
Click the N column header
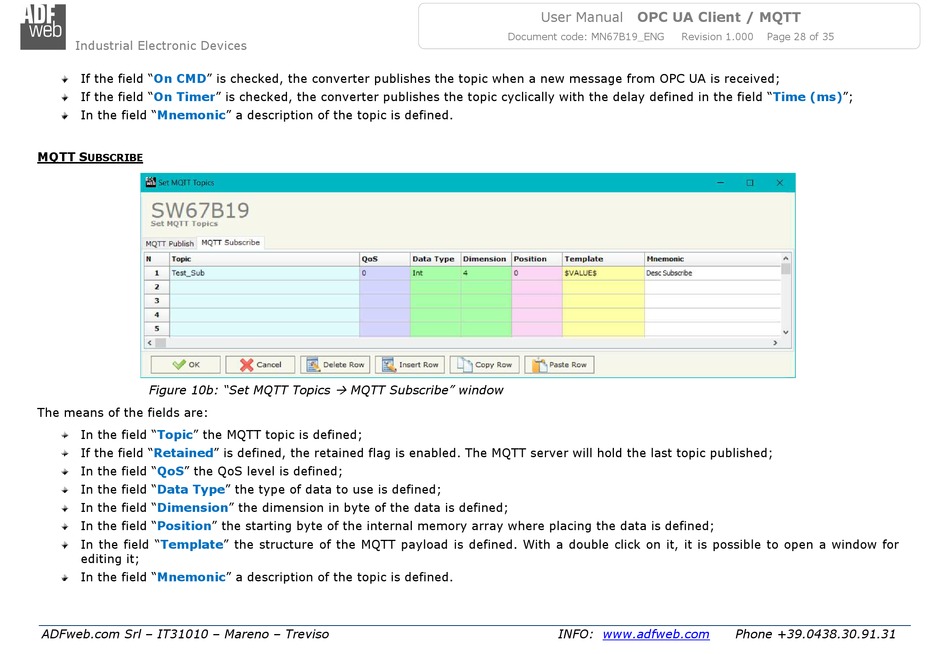pyautogui.click(x=156, y=259)
